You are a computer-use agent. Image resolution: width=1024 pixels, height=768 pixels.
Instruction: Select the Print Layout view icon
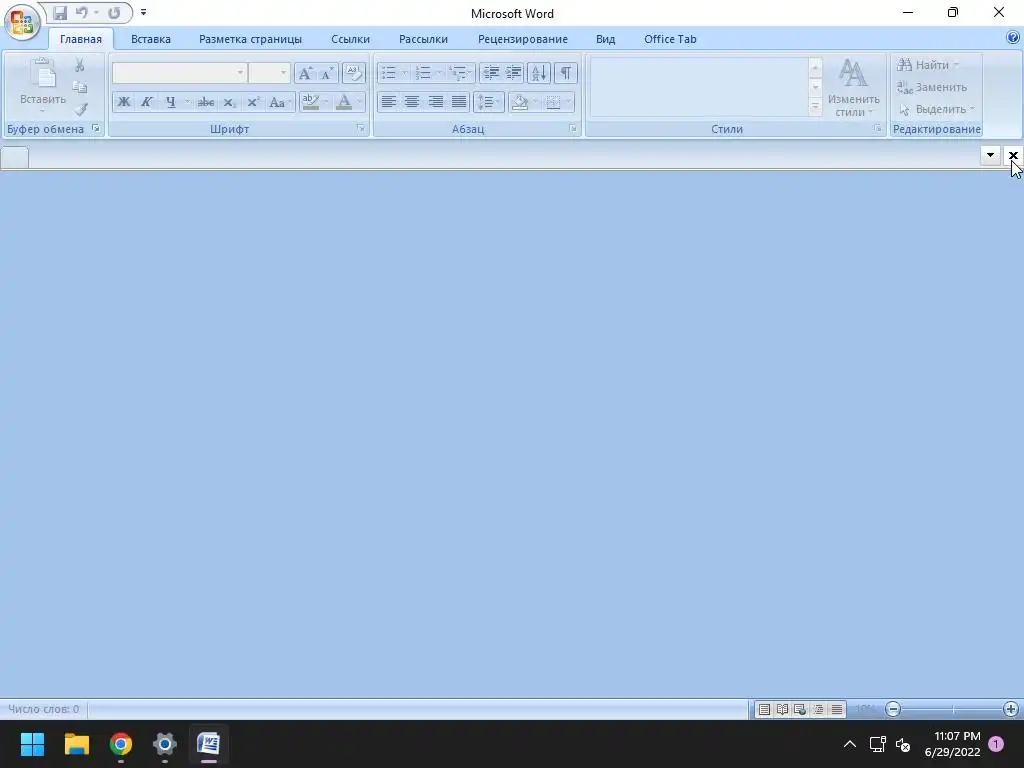click(x=764, y=709)
